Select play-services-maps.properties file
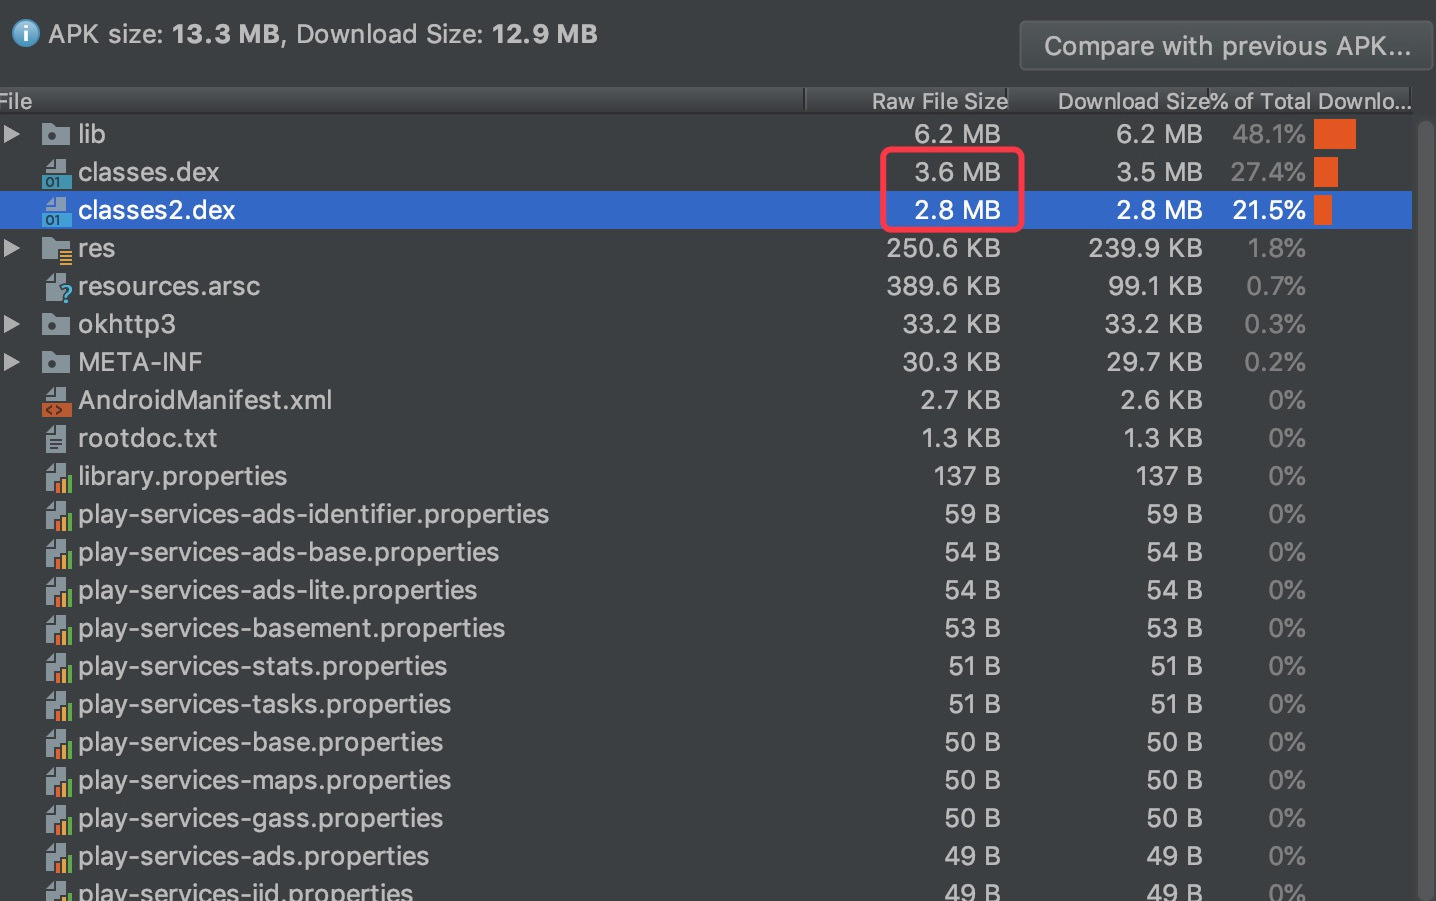The height and width of the screenshot is (901, 1436). [x=264, y=780]
